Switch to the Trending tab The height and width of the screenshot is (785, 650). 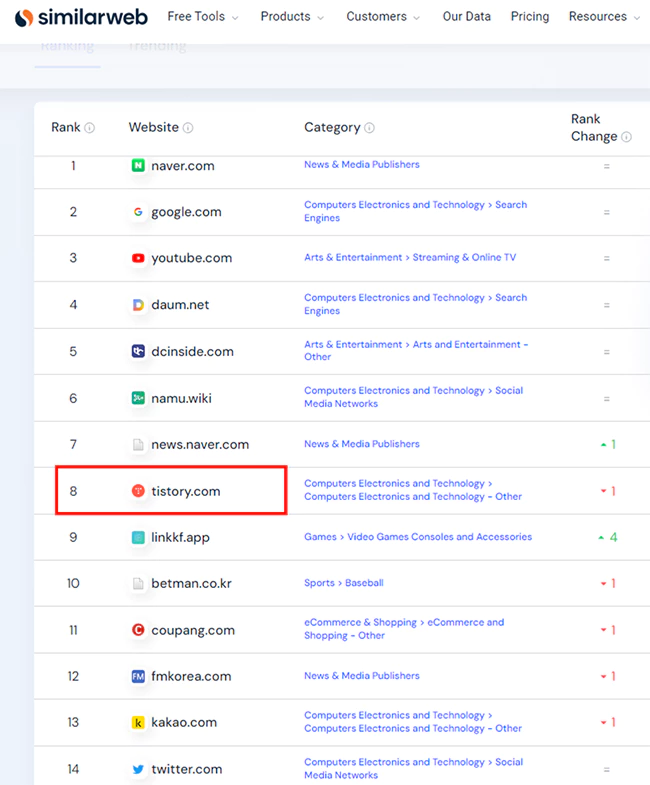pyautogui.click(x=158, y=47)
